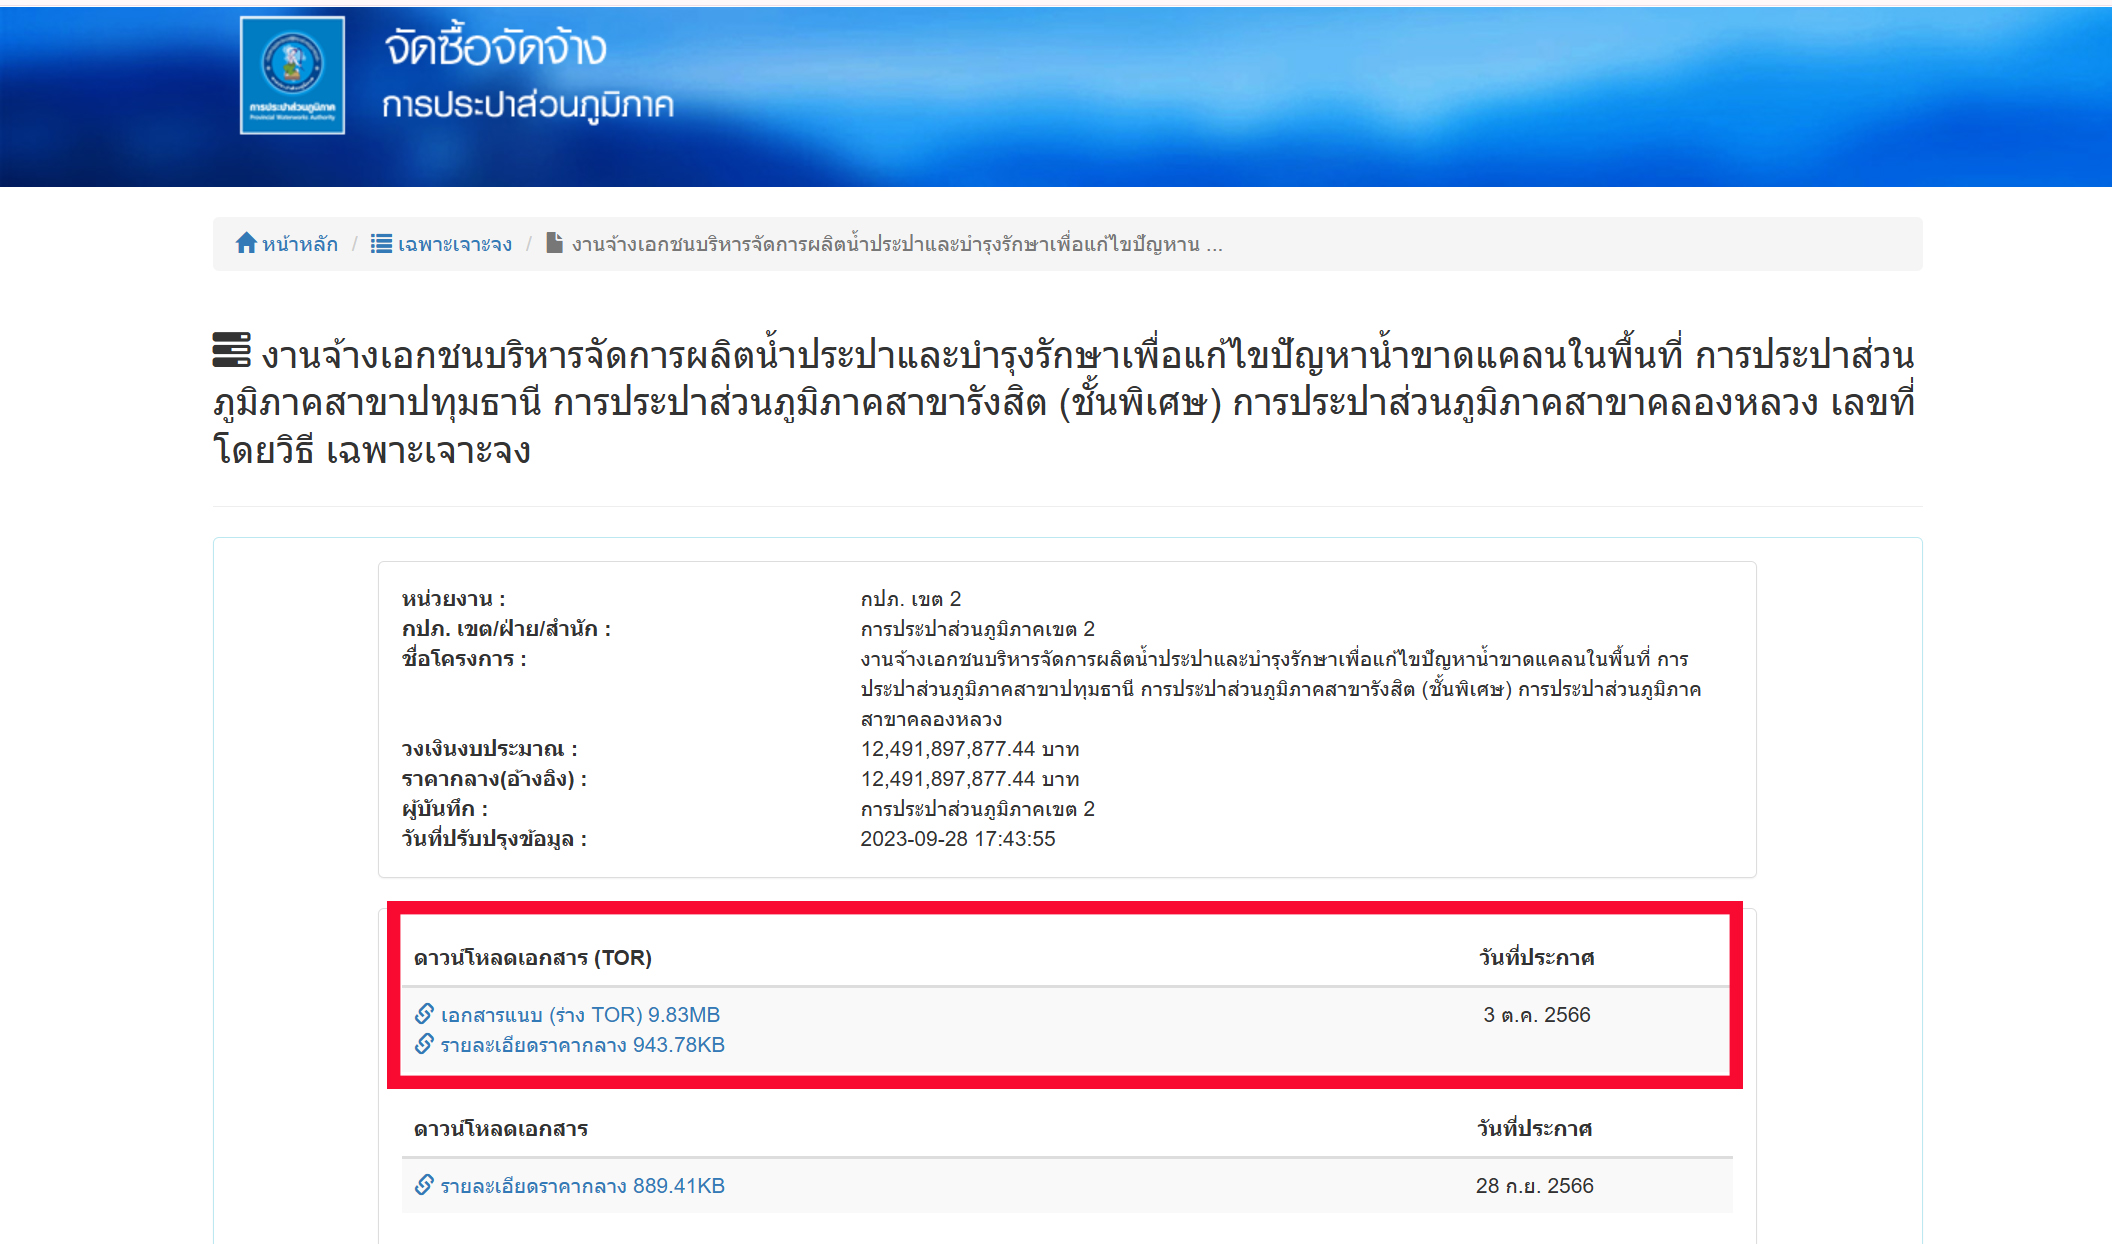Click the document icon in breadcrumb
The width and height of the screenshot is (2112, 1244).
[554, 243]
